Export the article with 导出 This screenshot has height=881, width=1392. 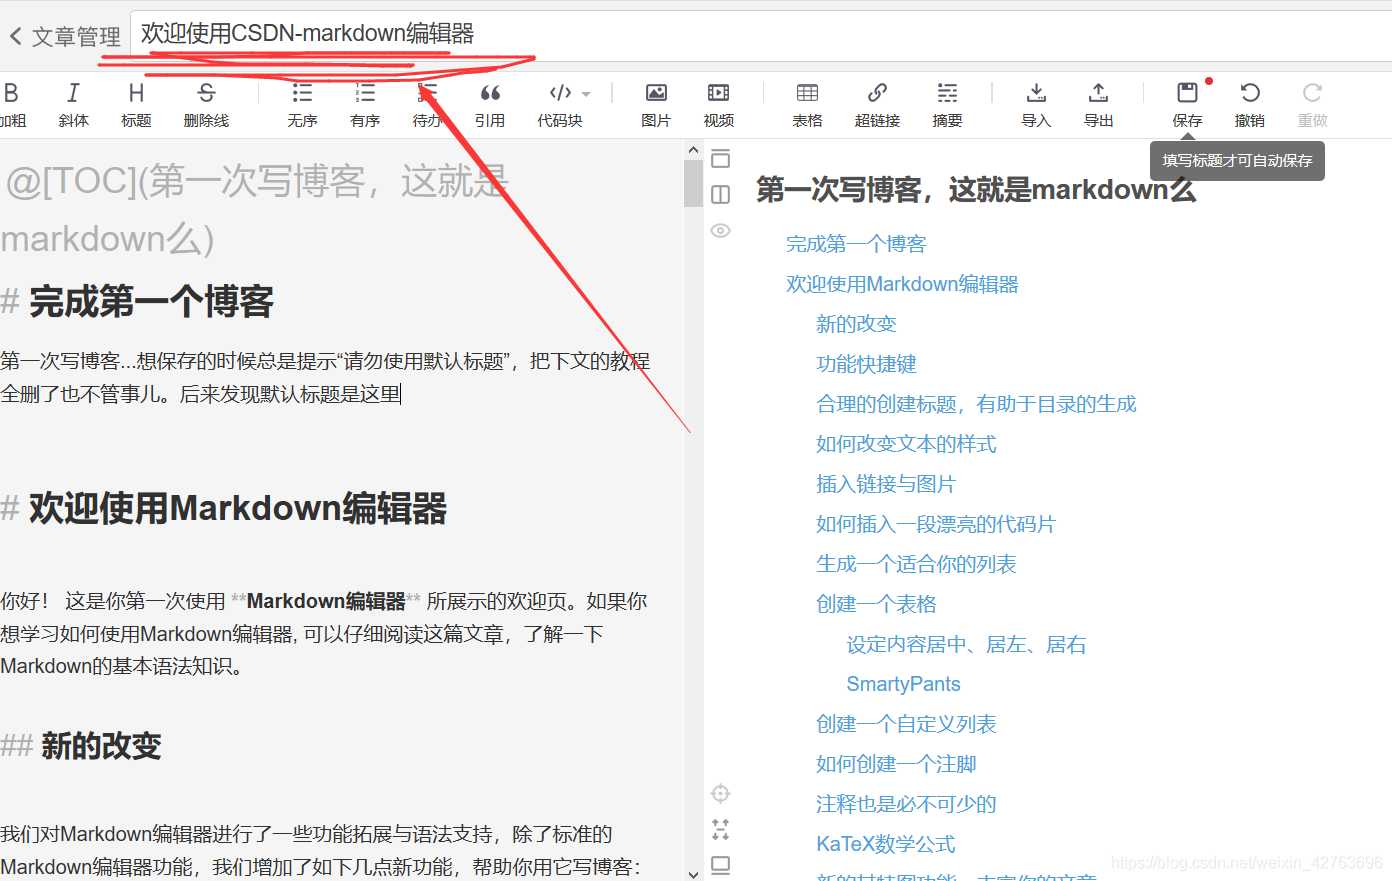(1098, 104)
